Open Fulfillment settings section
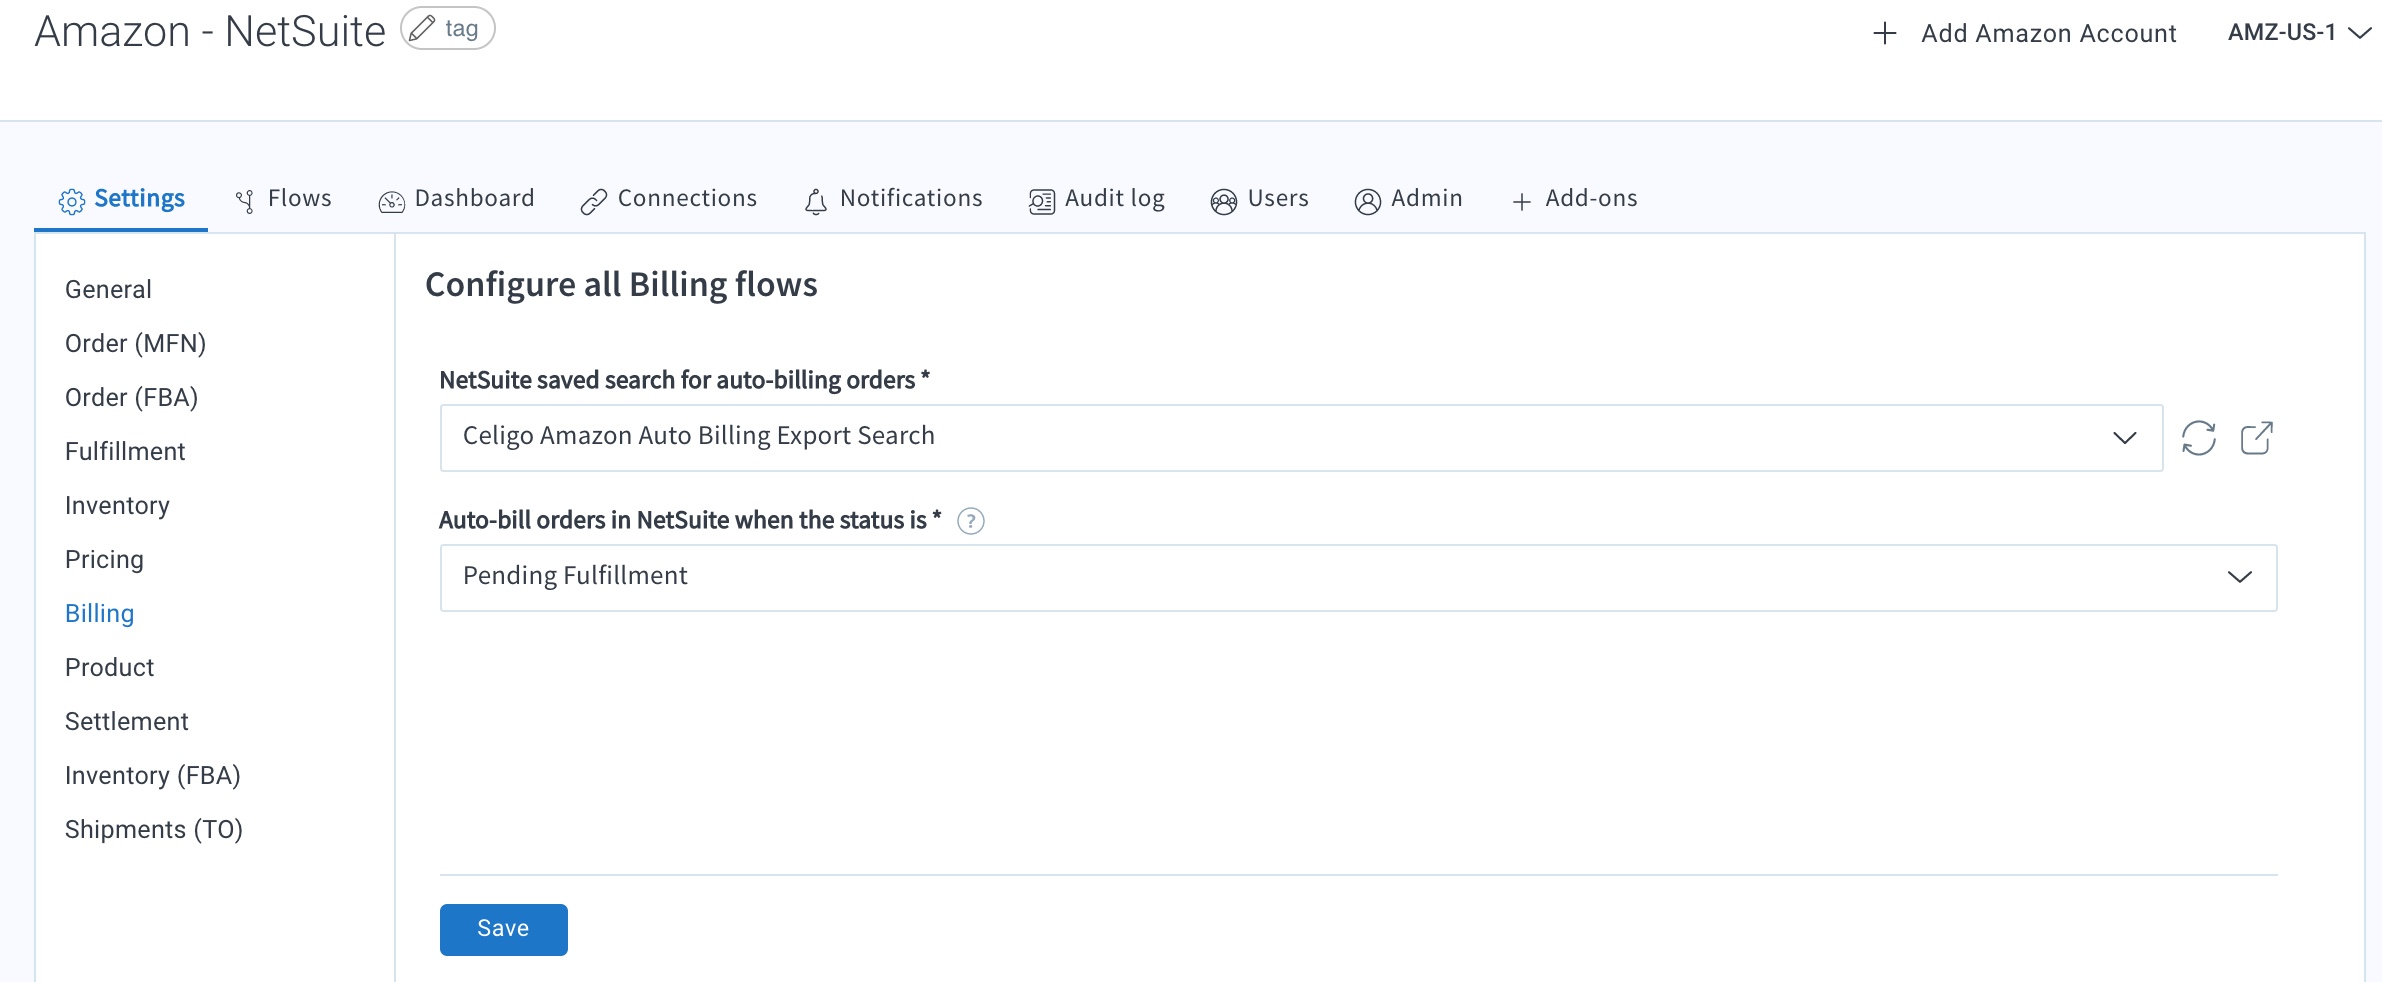The width and height of the screenshot is (2382, 982). pyautogui.click(x=125, y=451)
